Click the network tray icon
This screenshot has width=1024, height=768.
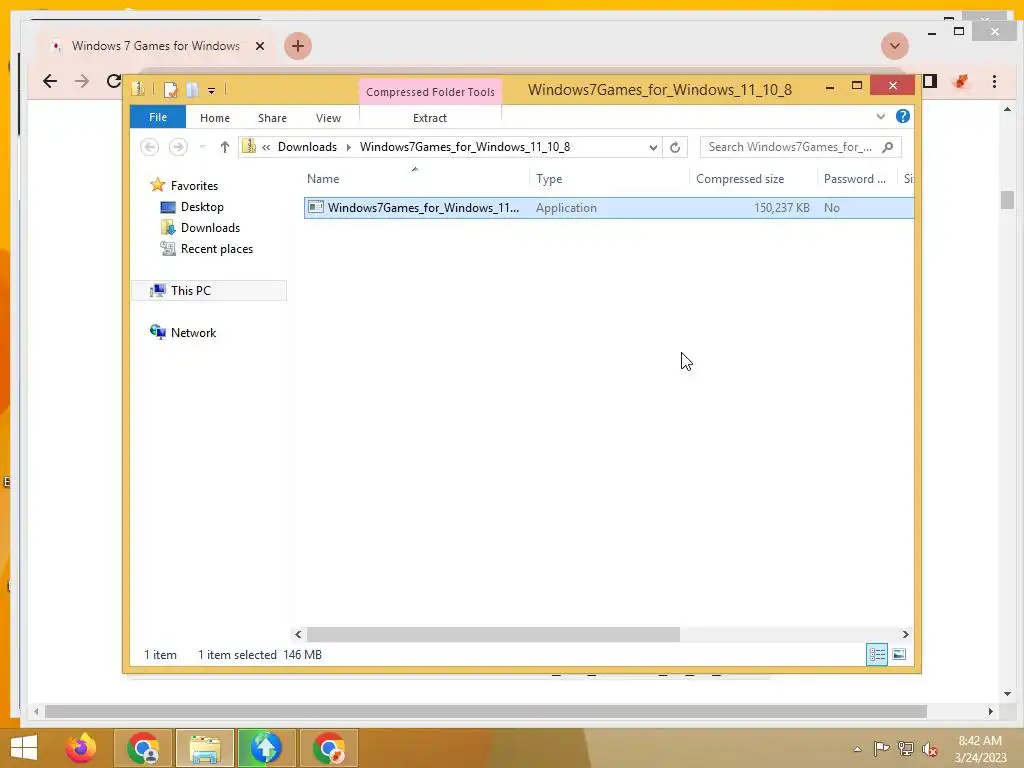(905, 748)
